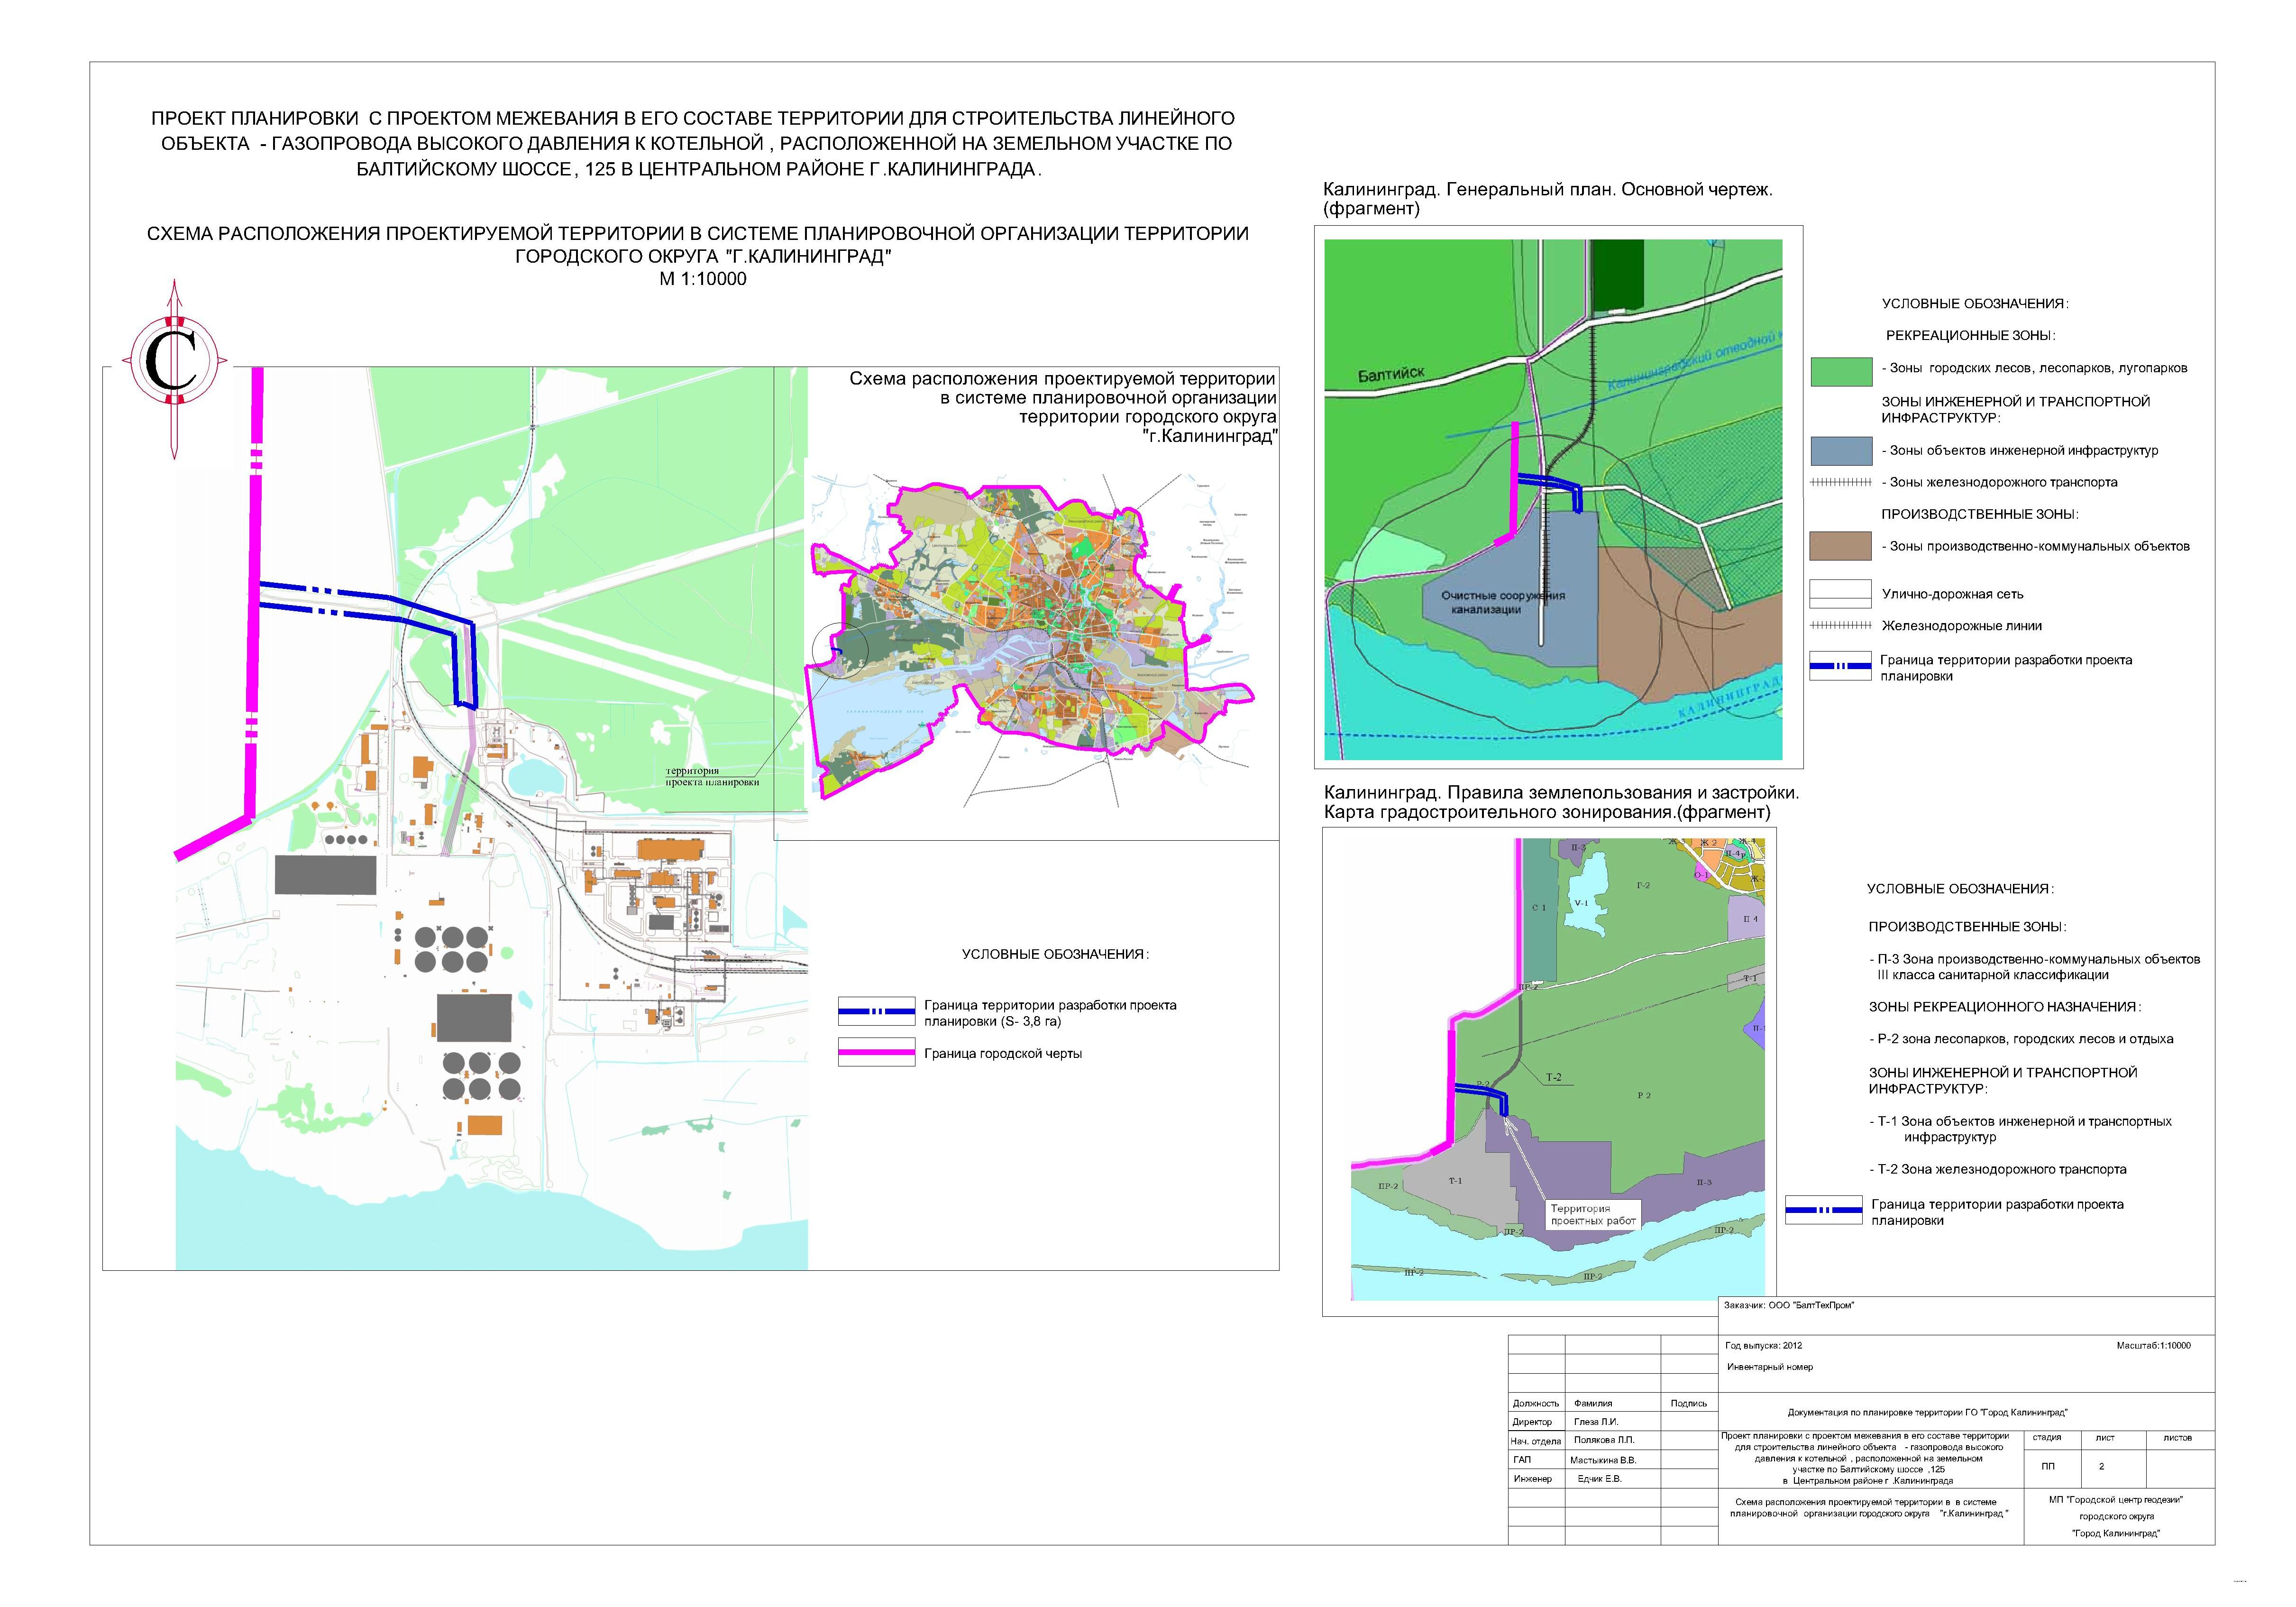Click the blue boundary symbol in the general plan legend
Viewport: 2296px width, 1607px height.
[1840, 666]
